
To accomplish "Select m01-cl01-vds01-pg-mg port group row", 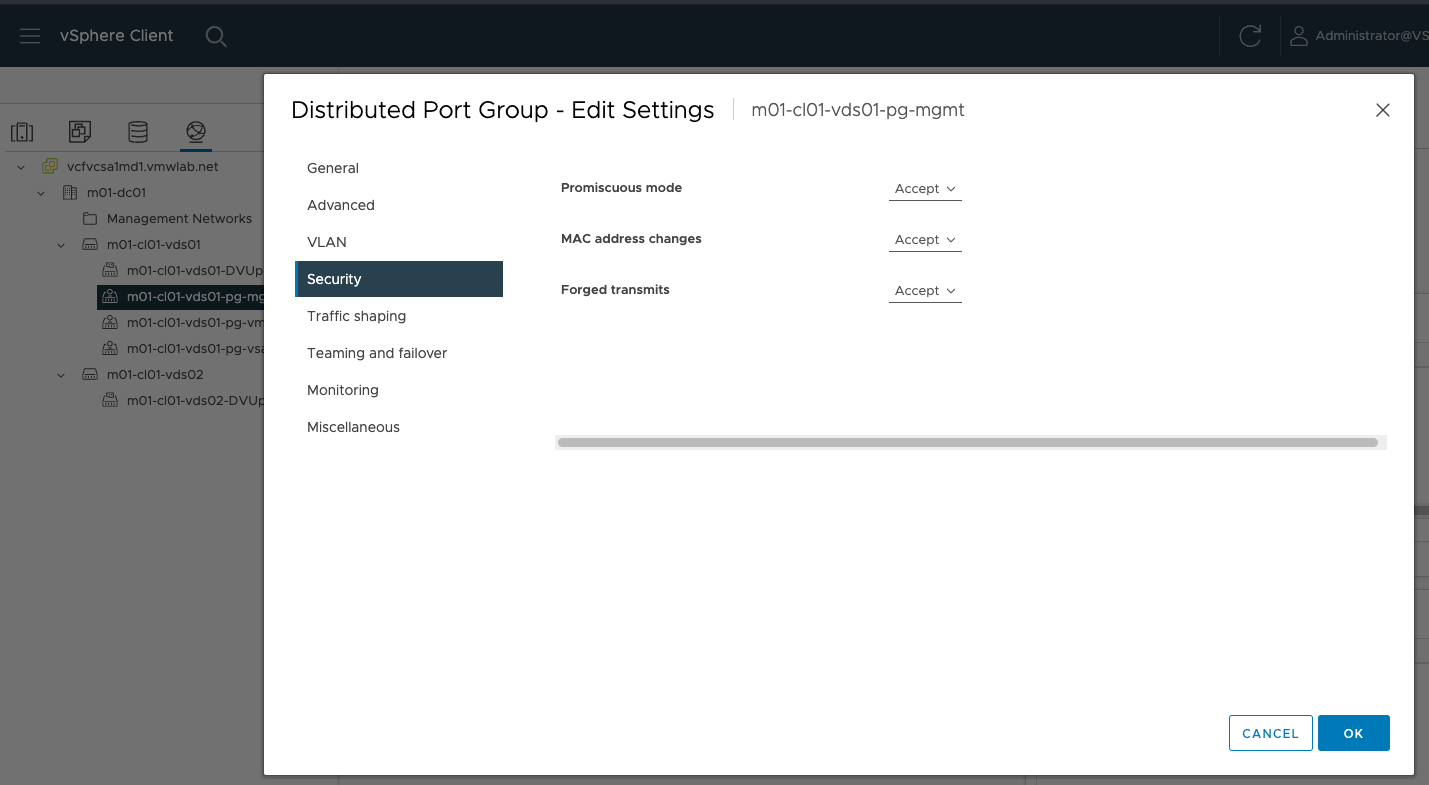I will (x=180, y=296).
